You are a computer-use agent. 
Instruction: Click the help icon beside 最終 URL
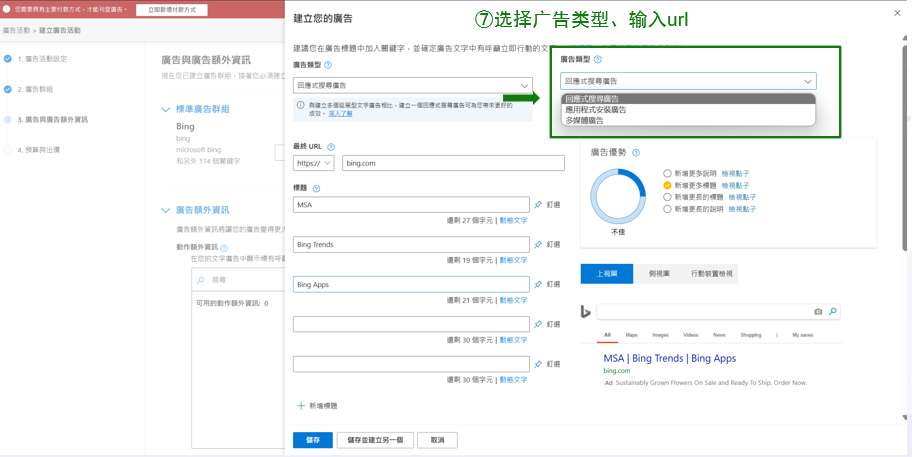(x=331, y=147)
